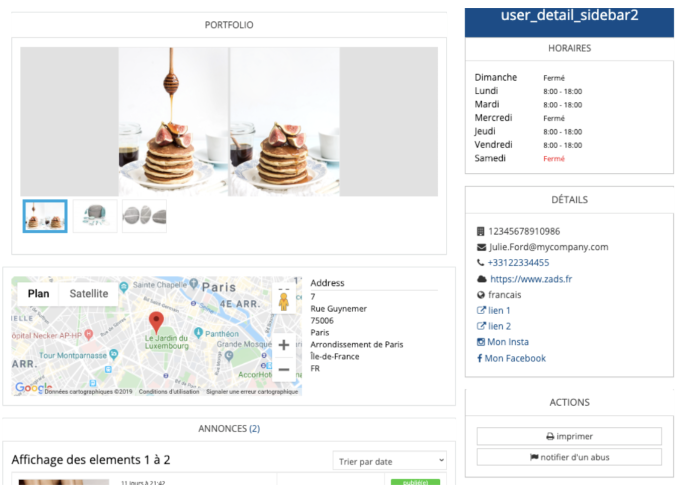Image resolution: width=700 pixels, height=498 pixels.
Task: Click the building icon beside 12345678910986
Action: [x=480, y=231]
